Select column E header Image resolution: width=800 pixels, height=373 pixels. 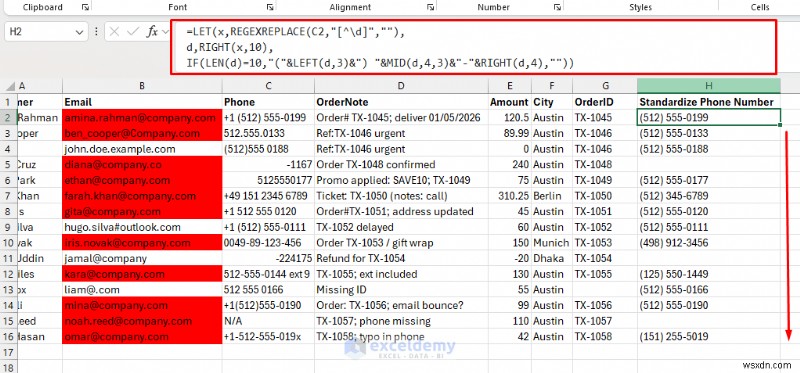(510, 86)
